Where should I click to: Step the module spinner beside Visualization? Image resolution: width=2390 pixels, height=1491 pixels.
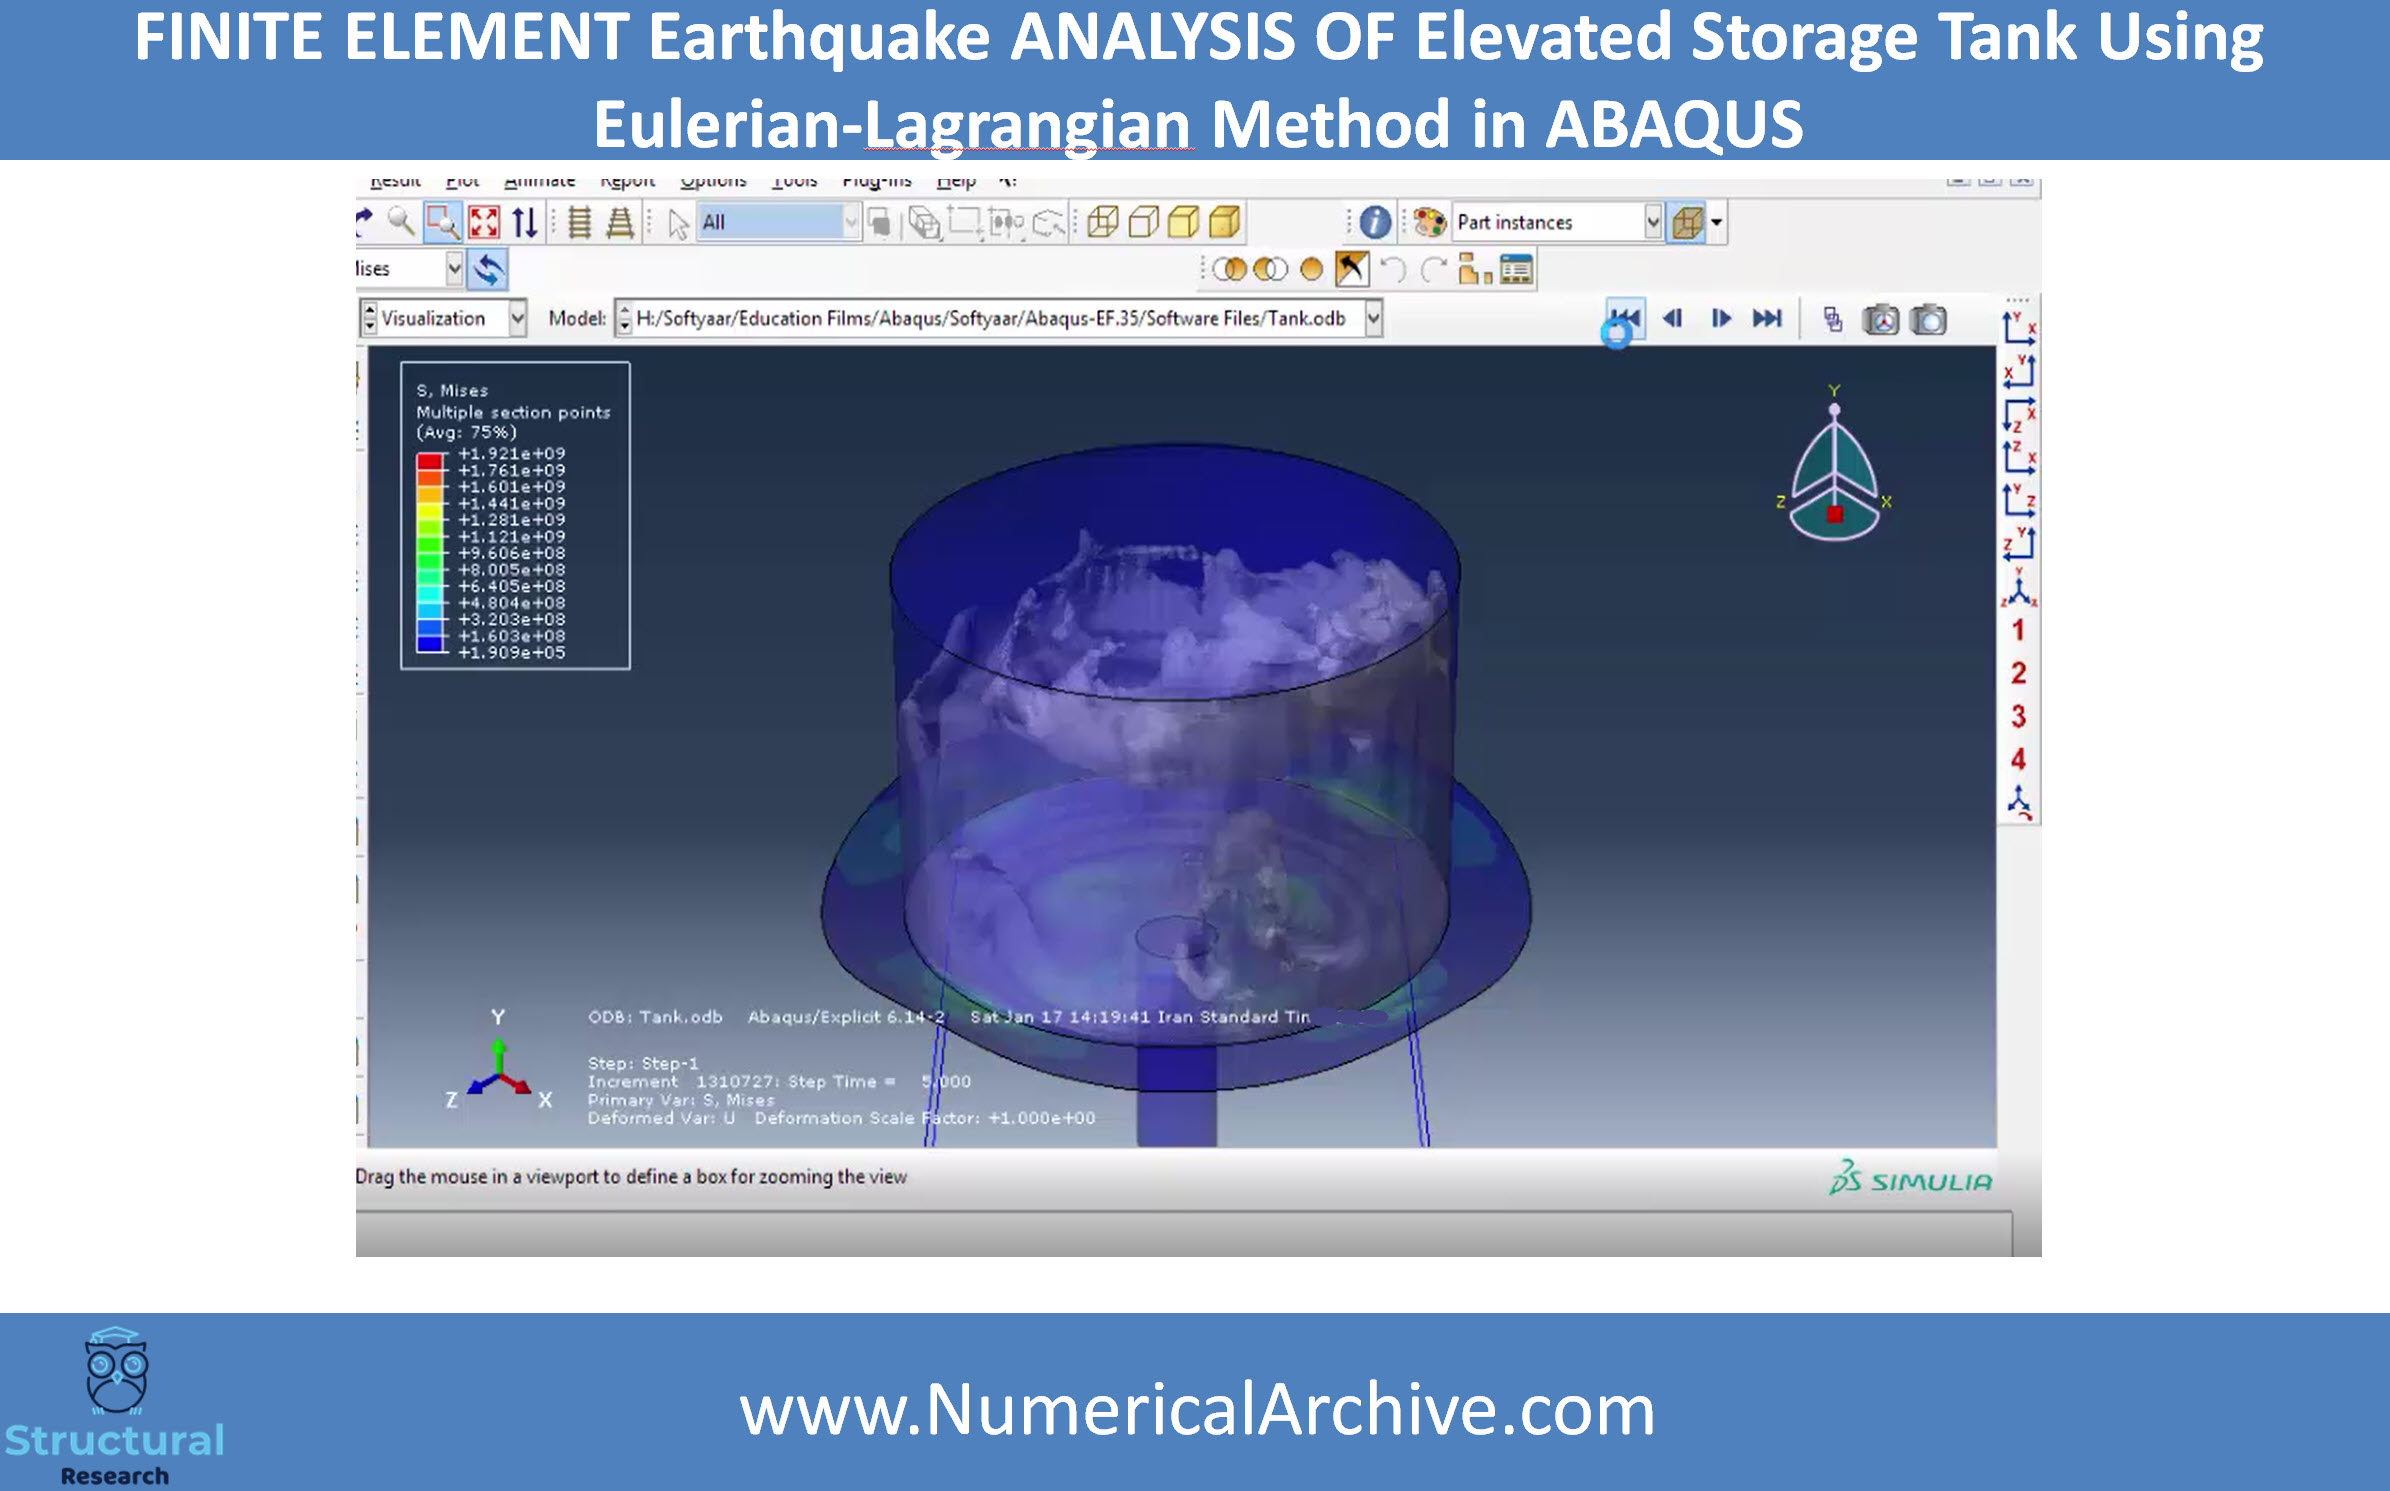[369, 318]
